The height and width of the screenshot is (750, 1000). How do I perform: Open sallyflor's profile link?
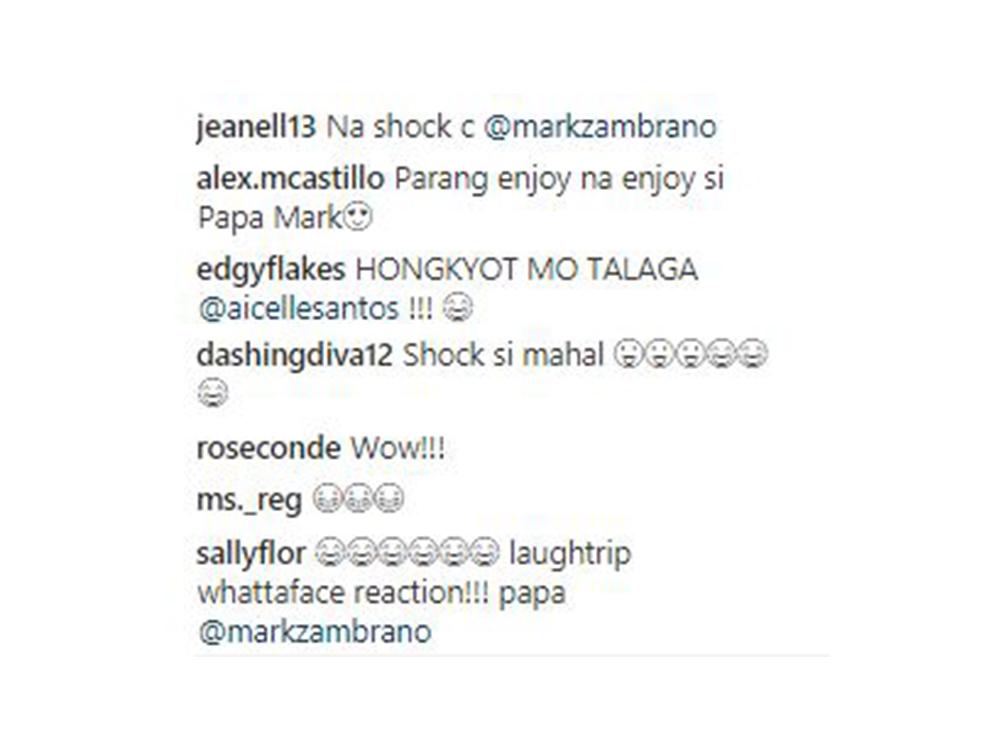click(251, 554)
